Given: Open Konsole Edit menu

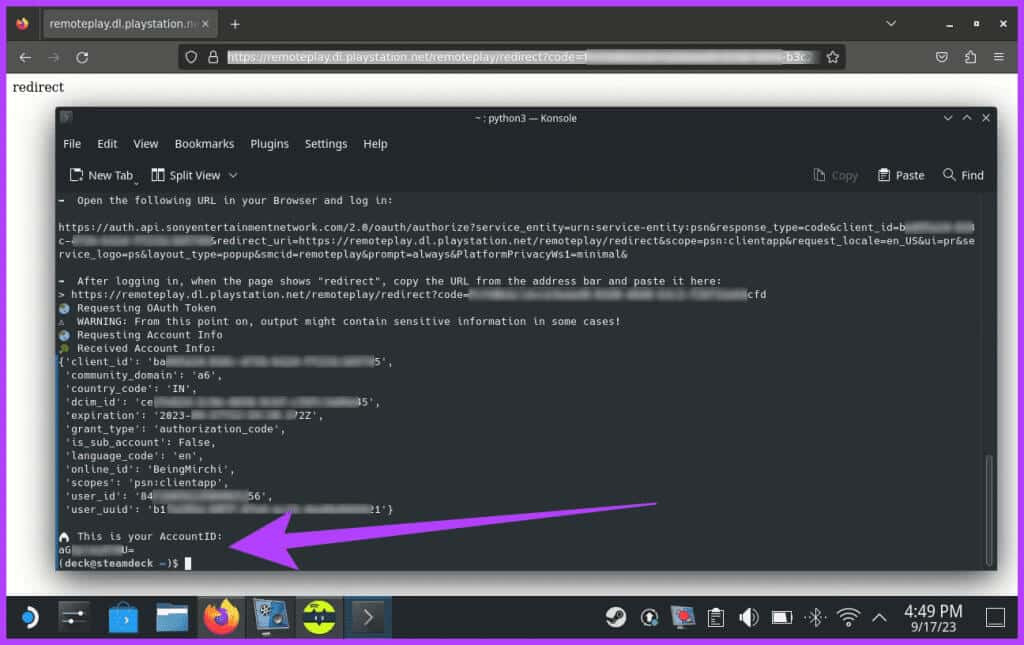Looking at the screenshot, I should 107,144.
